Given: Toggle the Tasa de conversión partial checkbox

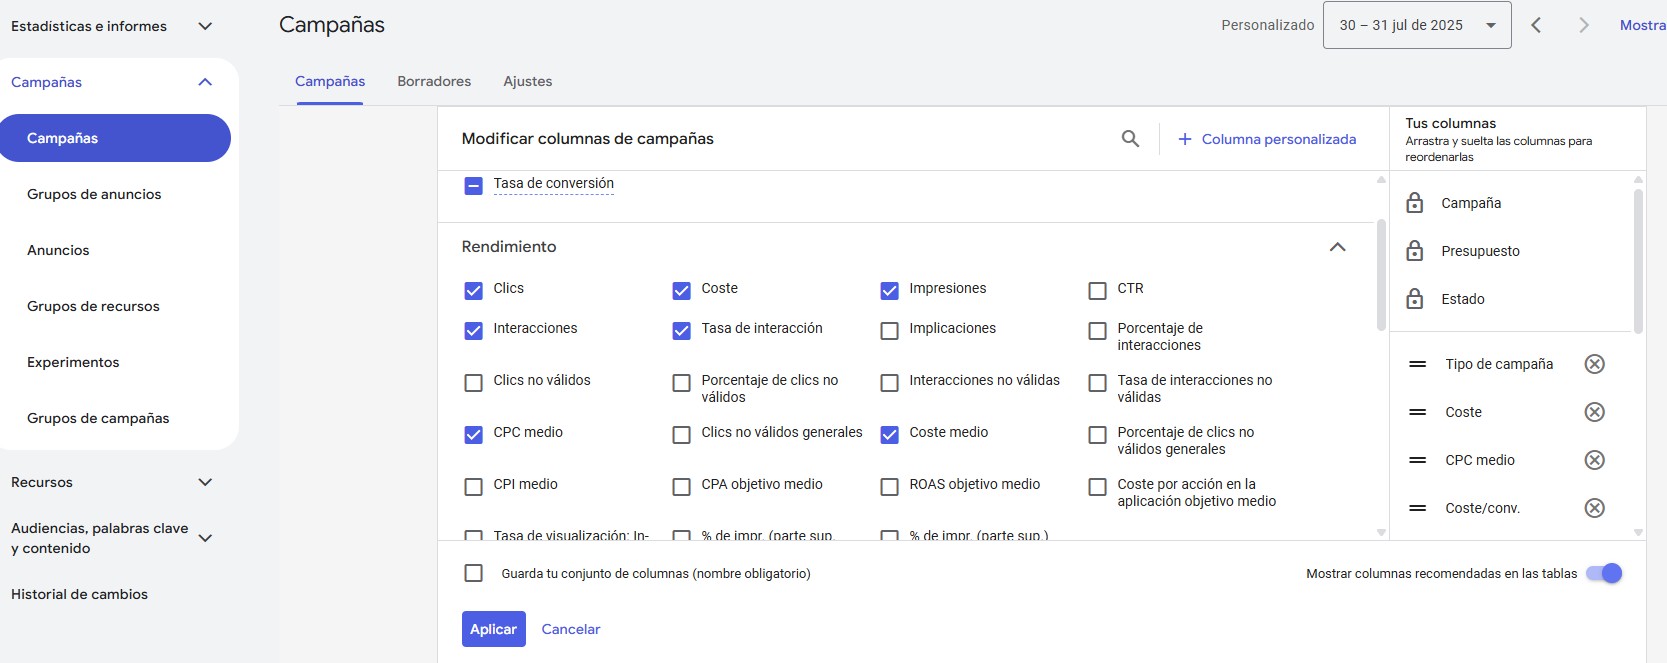Looking at the screenshot, I should pyautogui.click(x=474, y=186).
